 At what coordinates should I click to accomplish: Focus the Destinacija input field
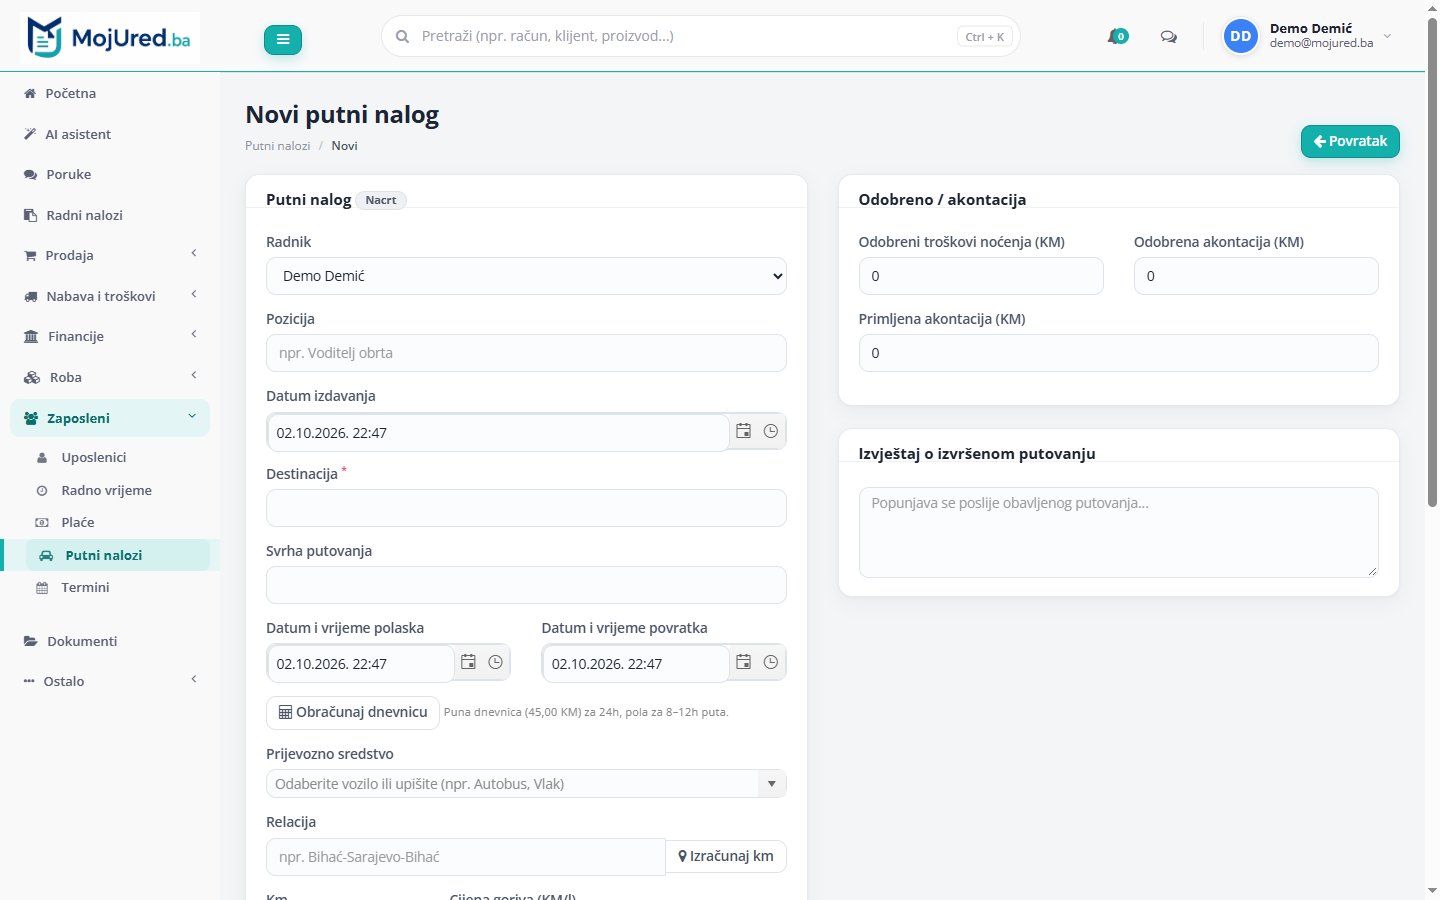526,508
